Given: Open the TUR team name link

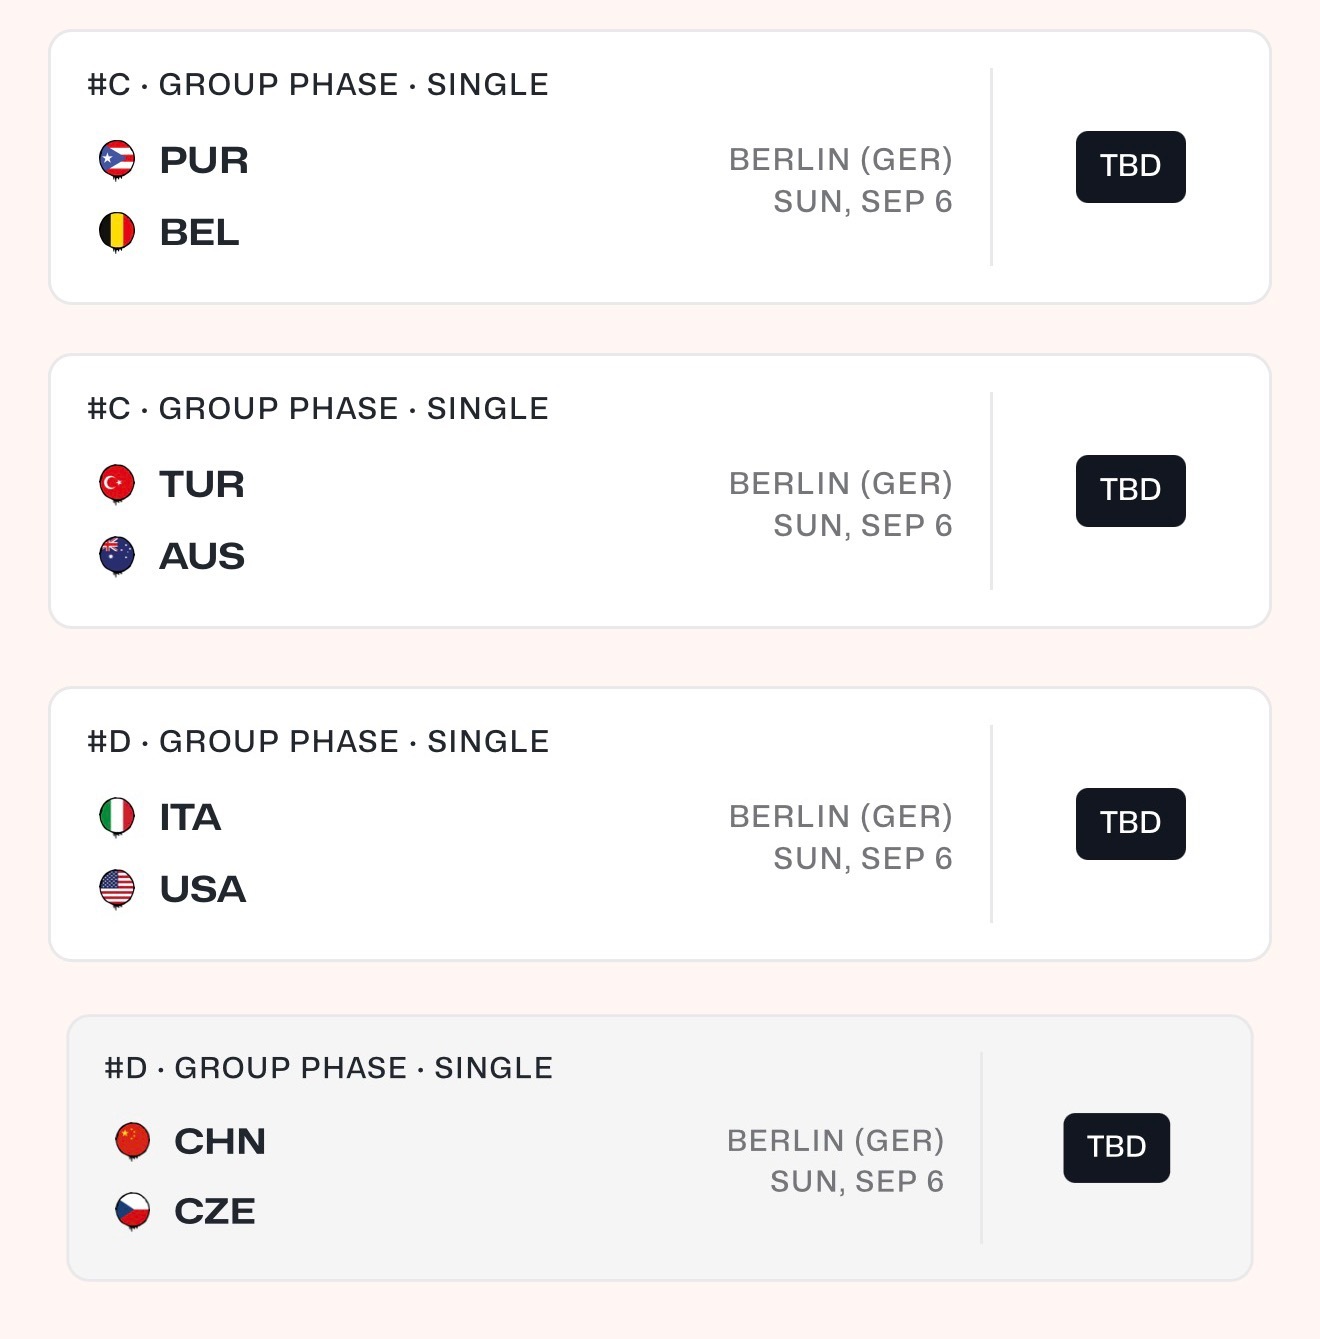Looking at the screenshot, I should click(x=202, y=484).
